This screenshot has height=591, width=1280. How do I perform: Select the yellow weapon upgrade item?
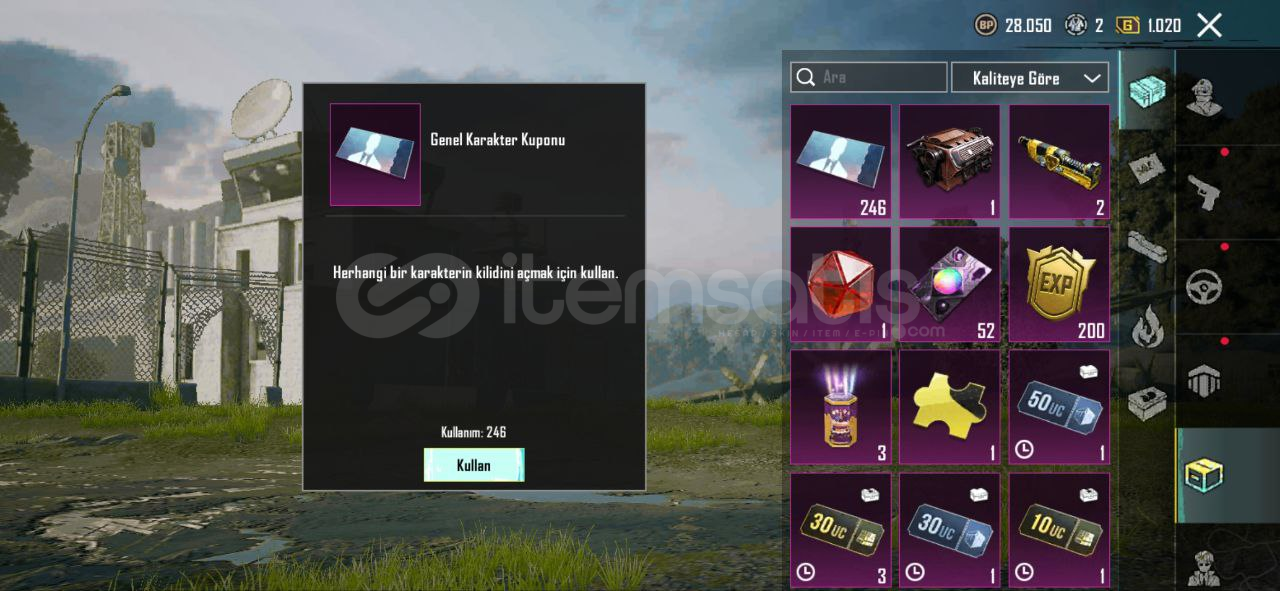coord(1059,161)
